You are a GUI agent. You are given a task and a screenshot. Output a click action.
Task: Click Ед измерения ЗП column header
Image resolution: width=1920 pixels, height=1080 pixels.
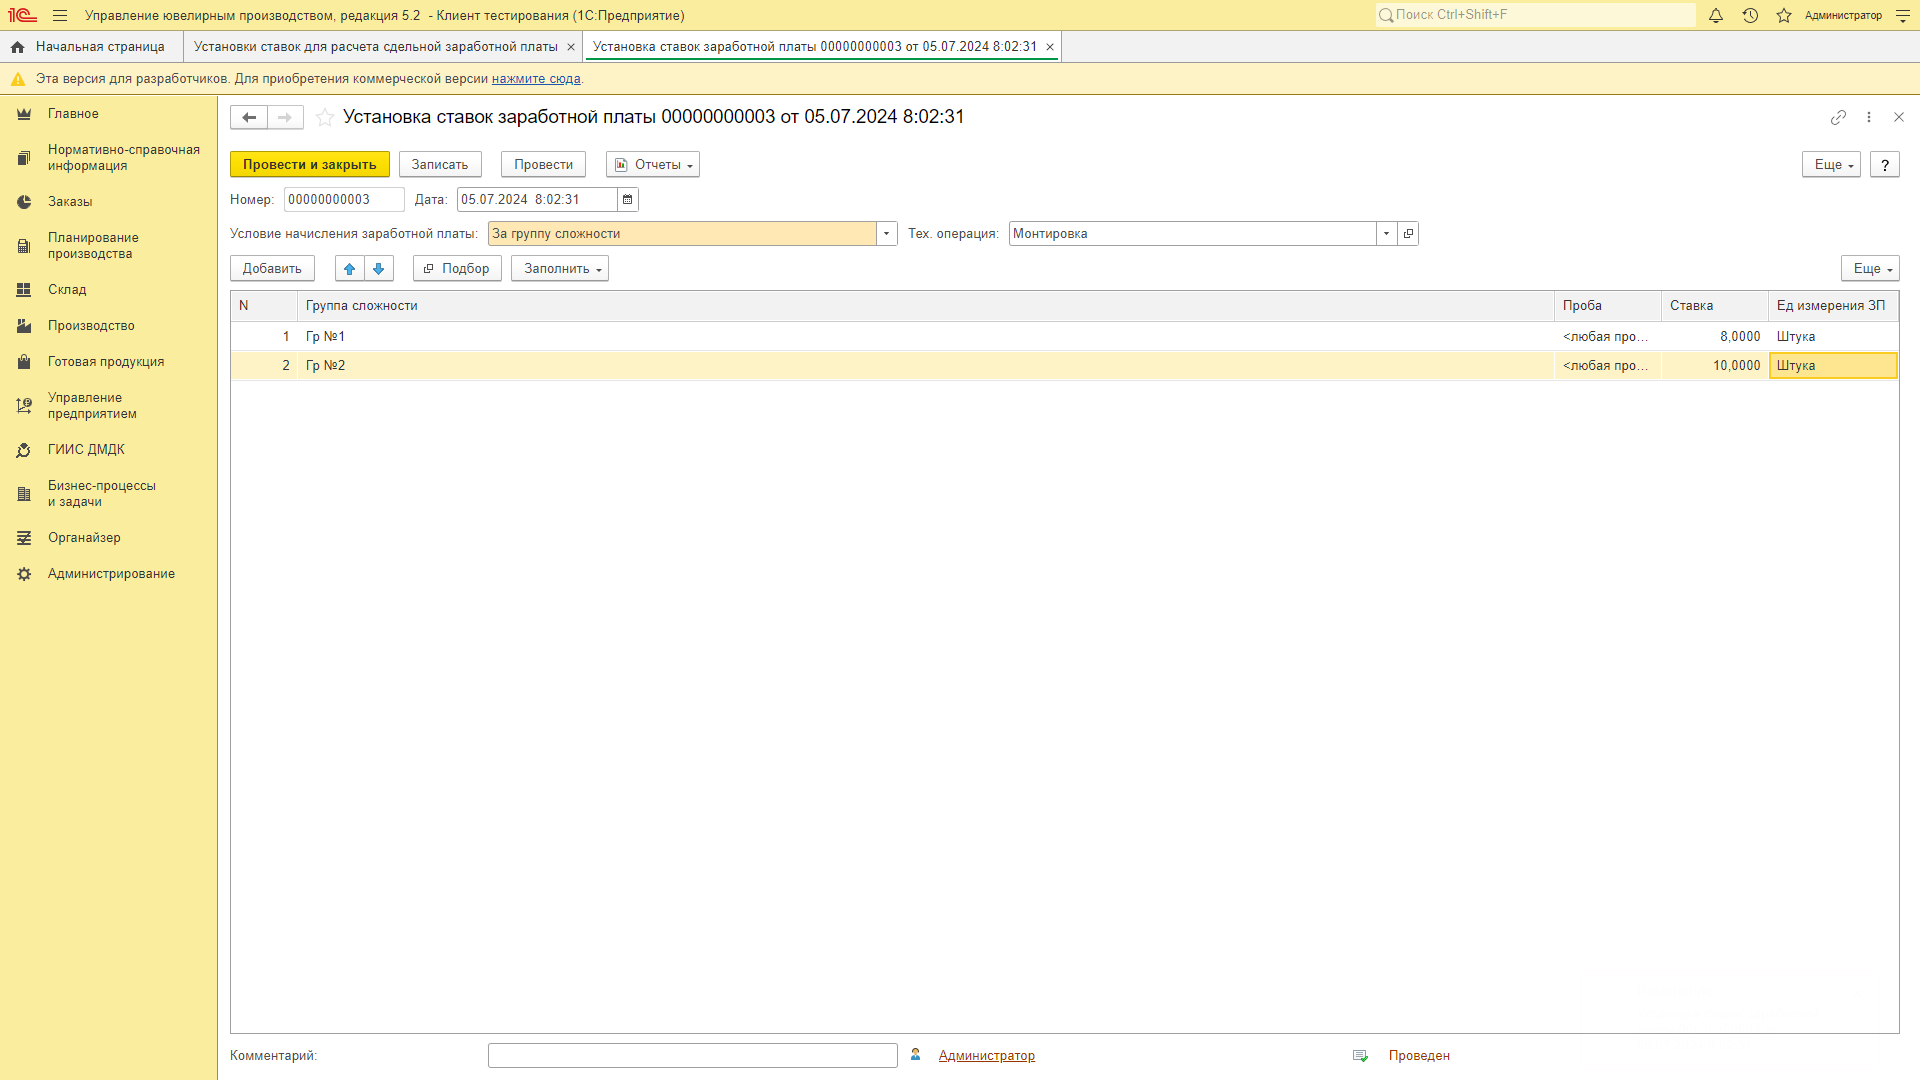point(1833,306)
